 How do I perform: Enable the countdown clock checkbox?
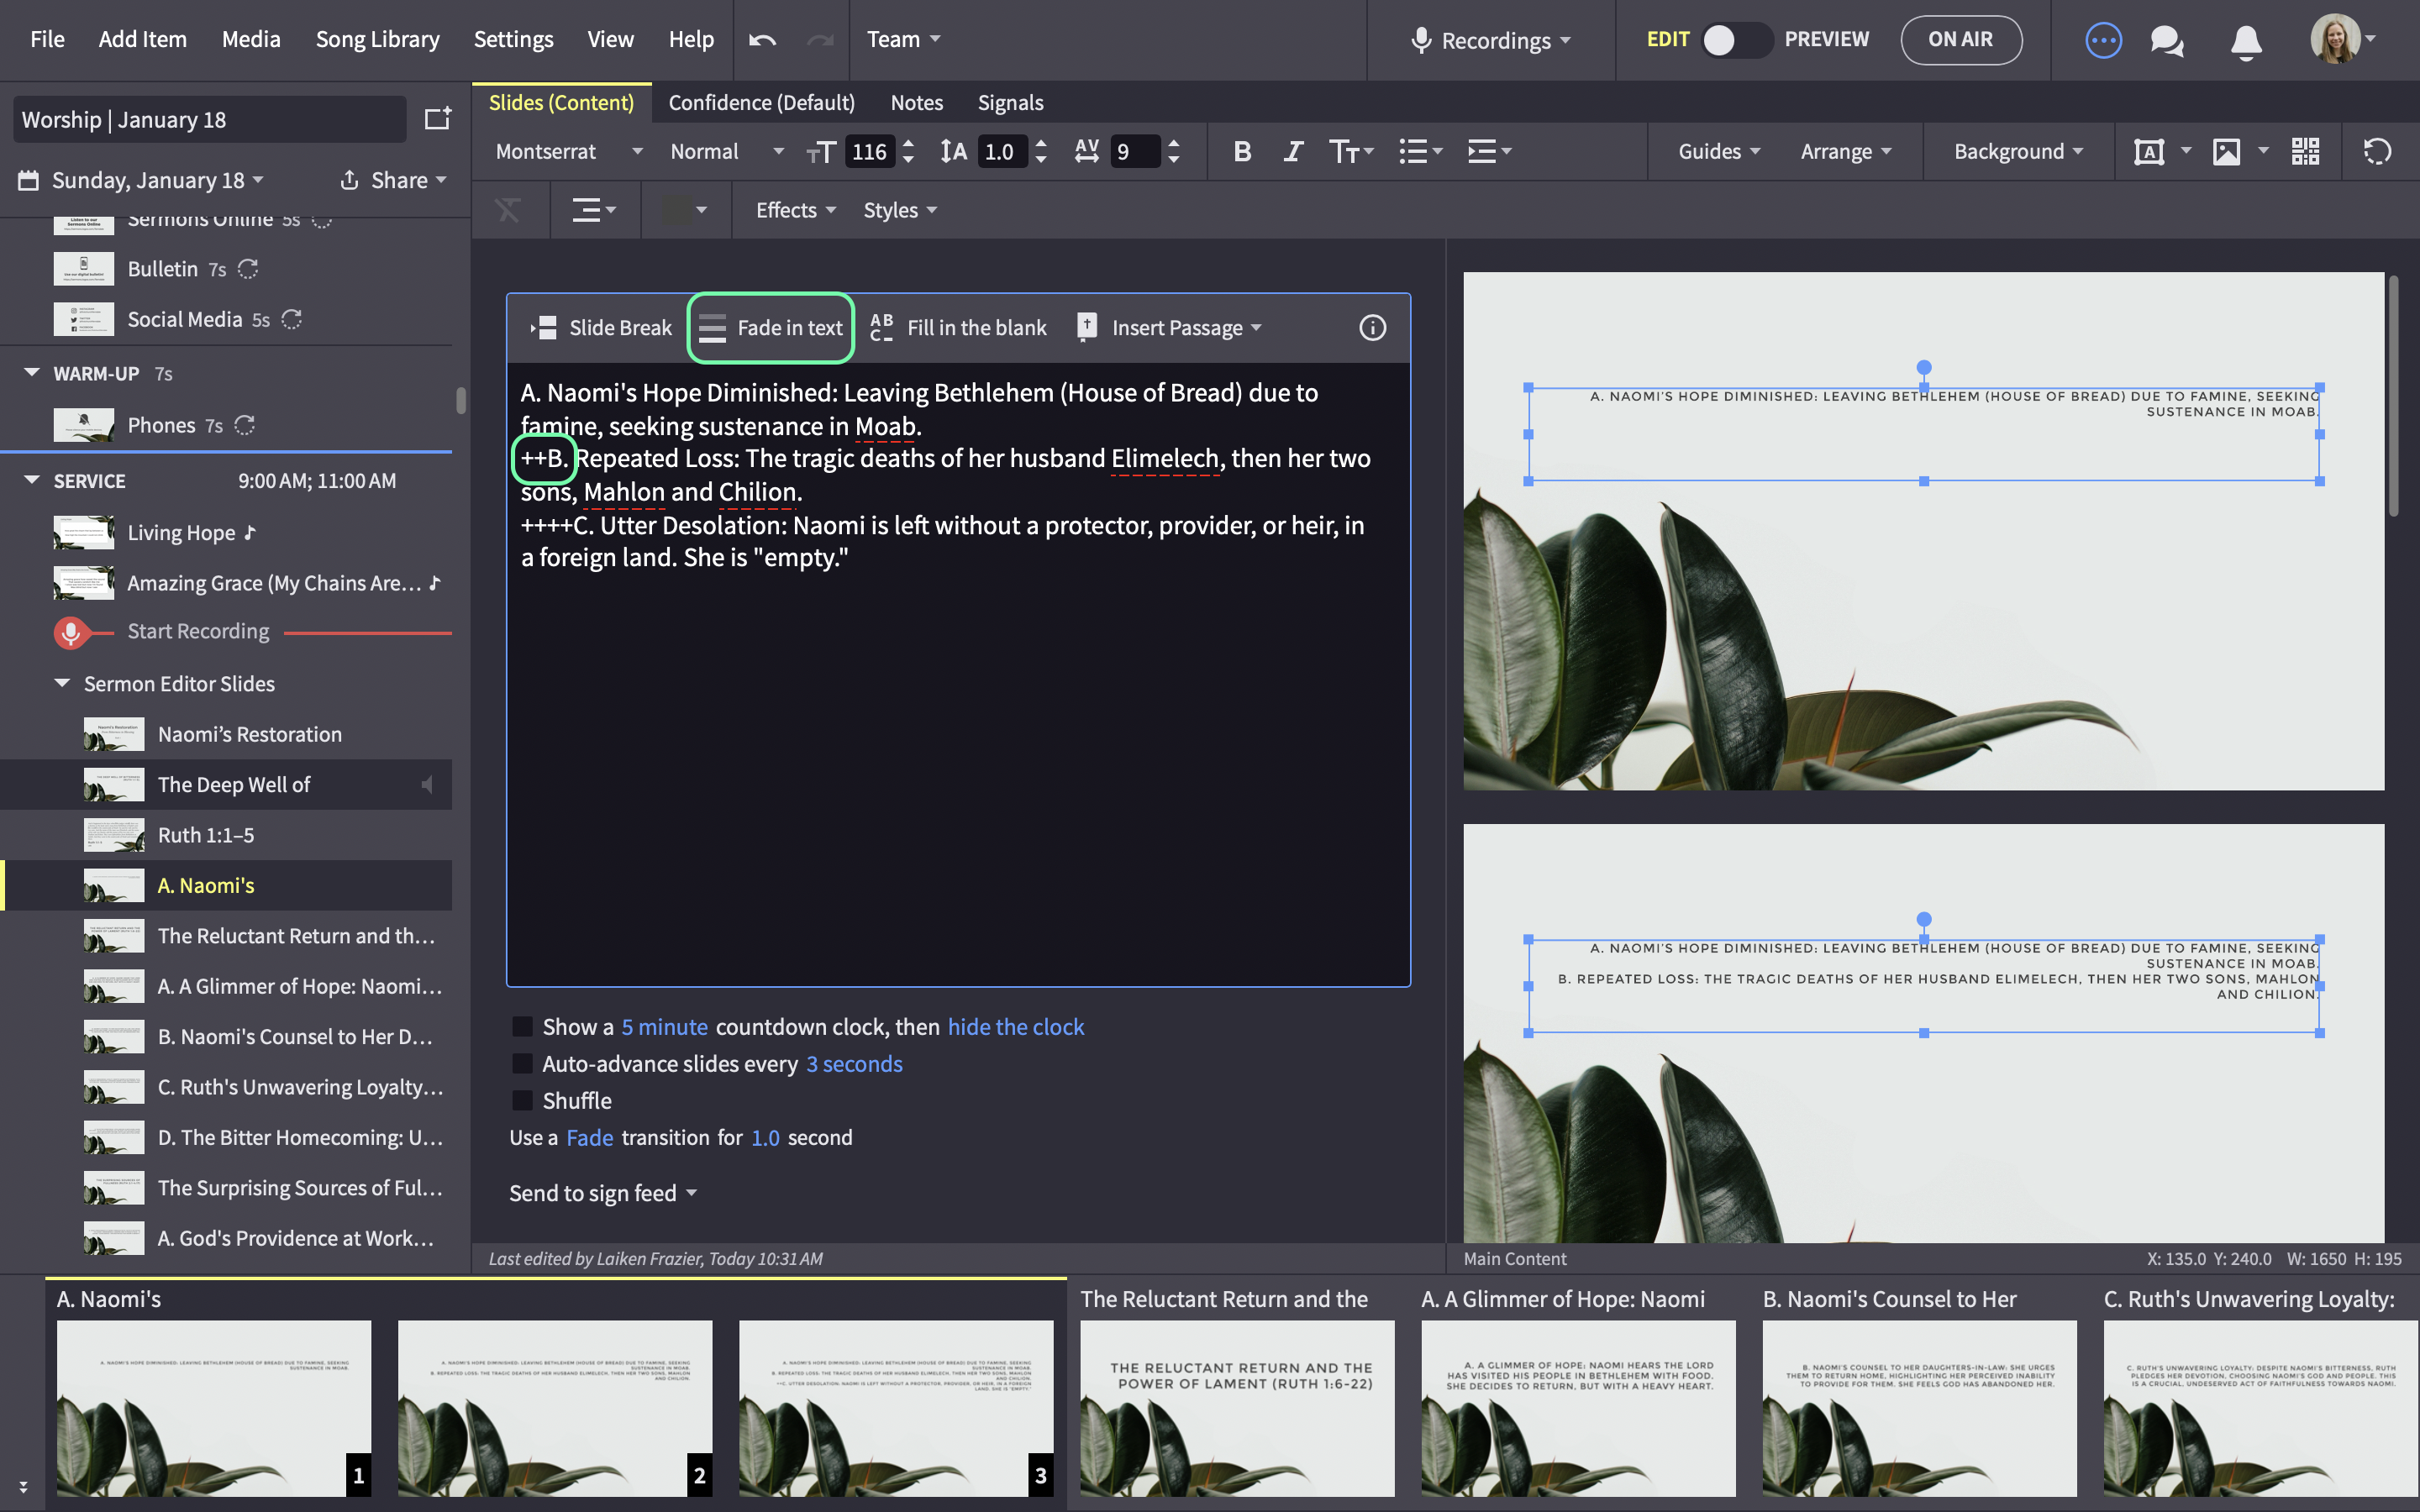522,1027
